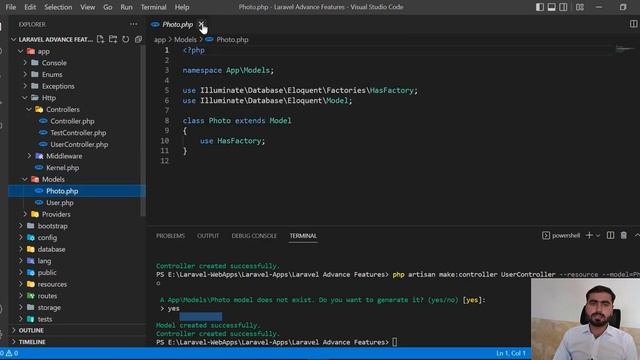Toggle bottom panel layout icon
640x360 pixels.
point(551,7)
